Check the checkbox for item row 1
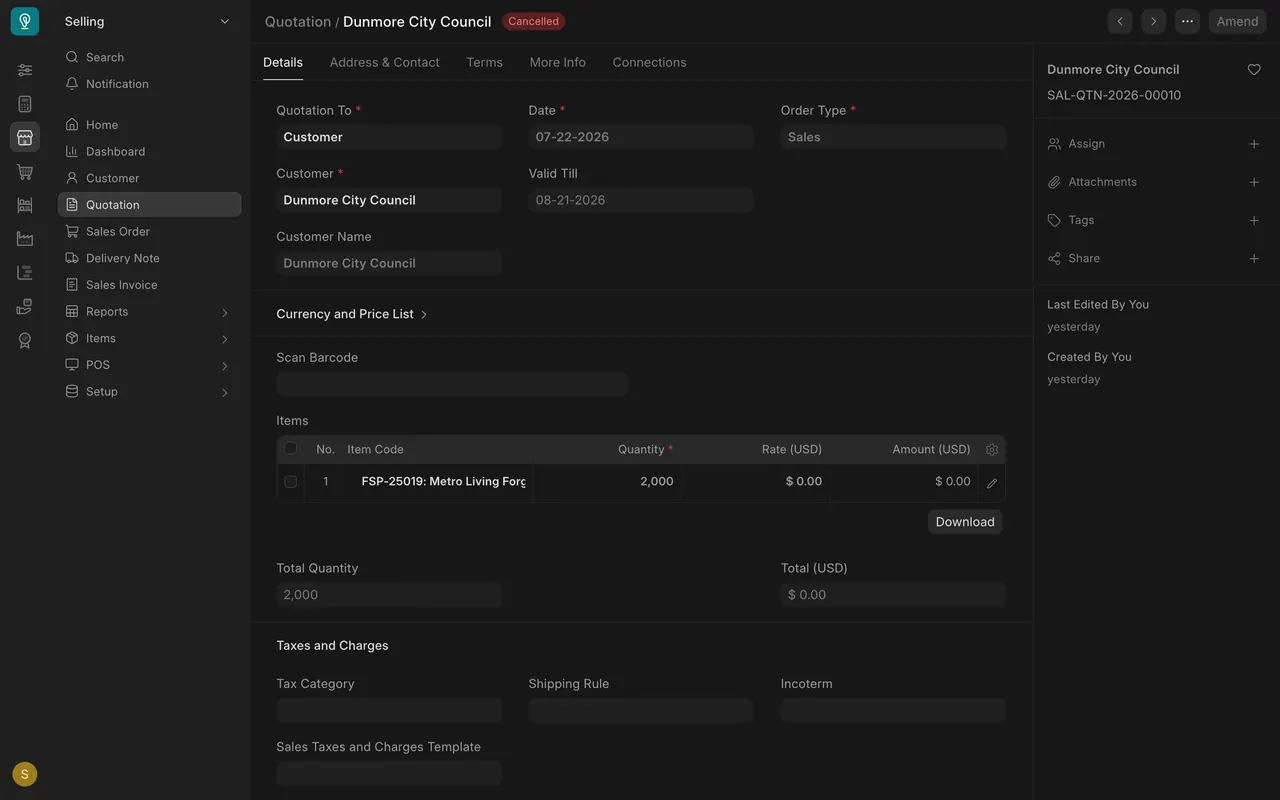The width and height of the screenshot is (1280, 800). (291, 482)
